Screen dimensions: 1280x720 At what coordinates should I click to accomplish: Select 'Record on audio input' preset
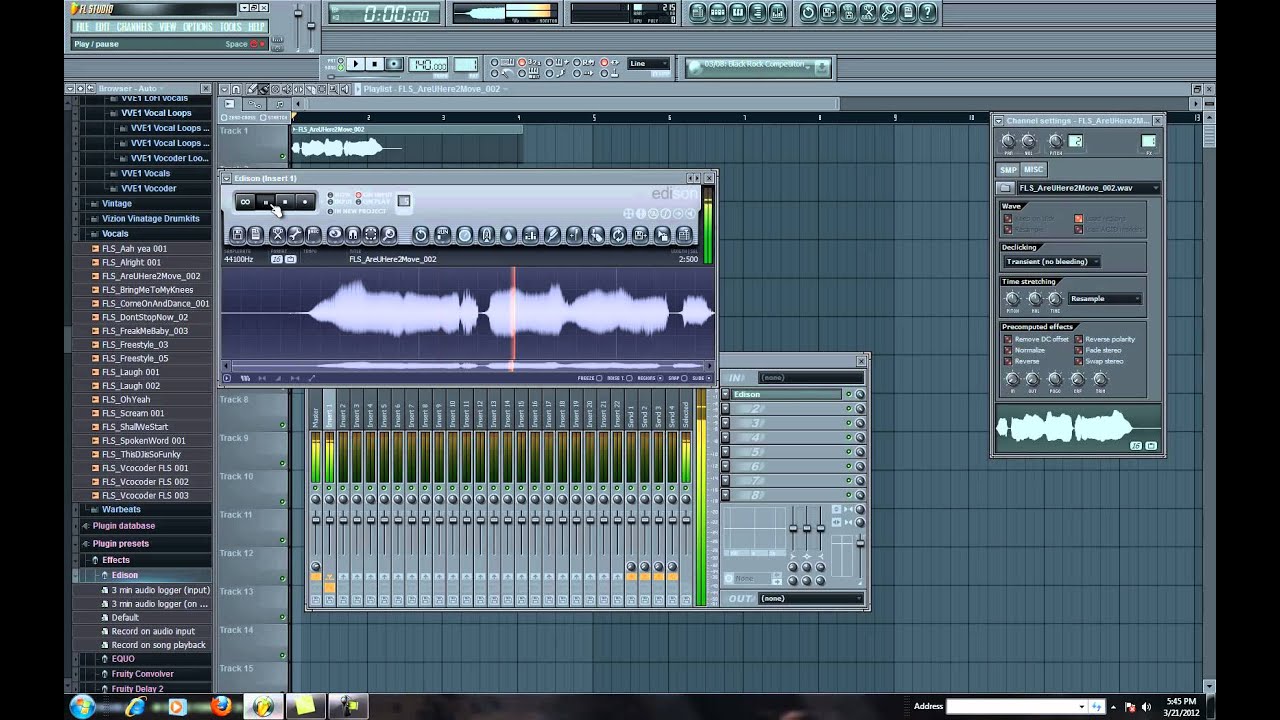tap(153, 632)
